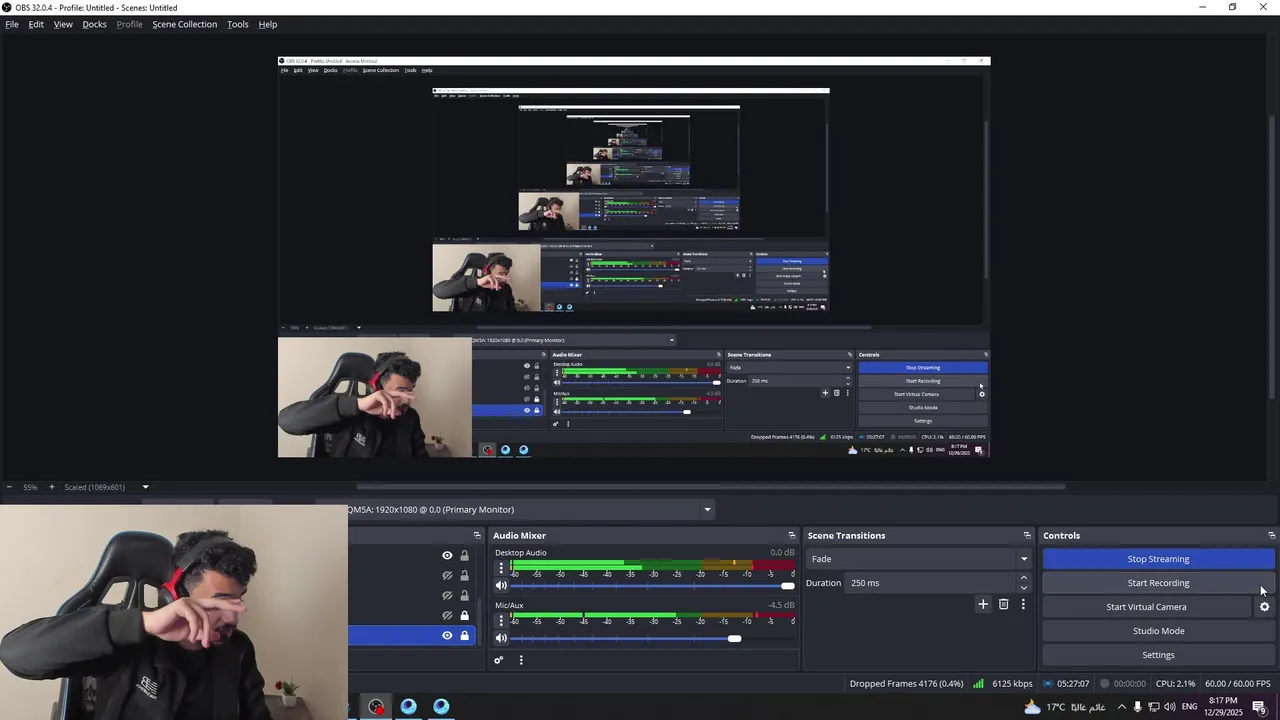The width and height of the screenshot is (1280, 720).
Task: Show the hidden source that is locked
Action: (447, 616)
